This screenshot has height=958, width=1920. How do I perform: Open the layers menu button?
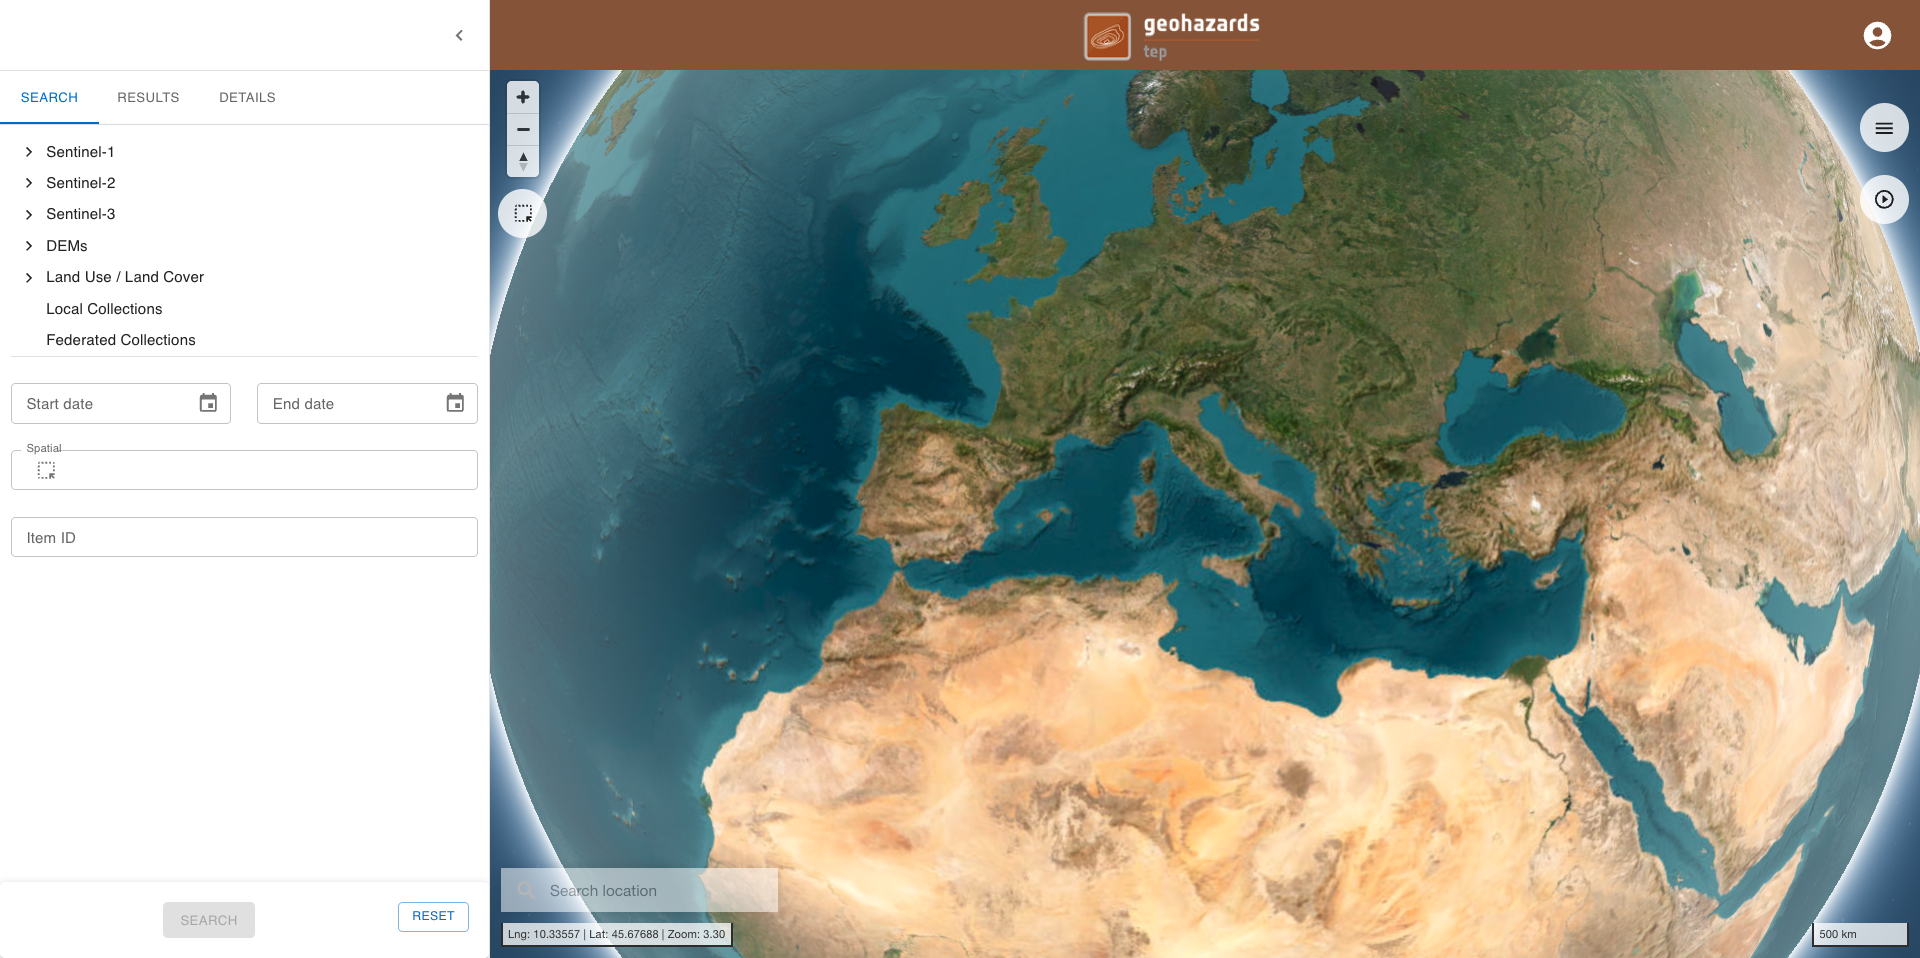(x=1884, y=128)
